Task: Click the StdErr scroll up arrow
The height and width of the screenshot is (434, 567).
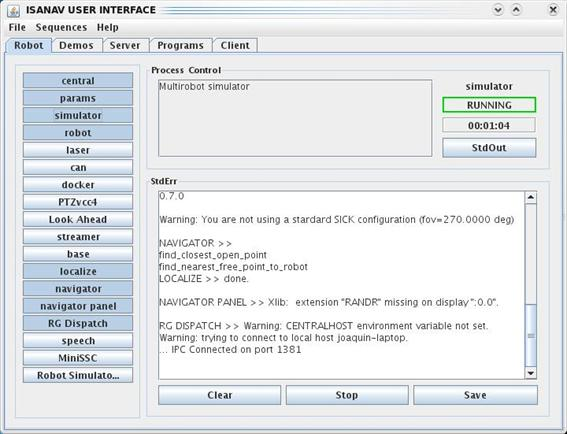Action: (x=530, y=197)
